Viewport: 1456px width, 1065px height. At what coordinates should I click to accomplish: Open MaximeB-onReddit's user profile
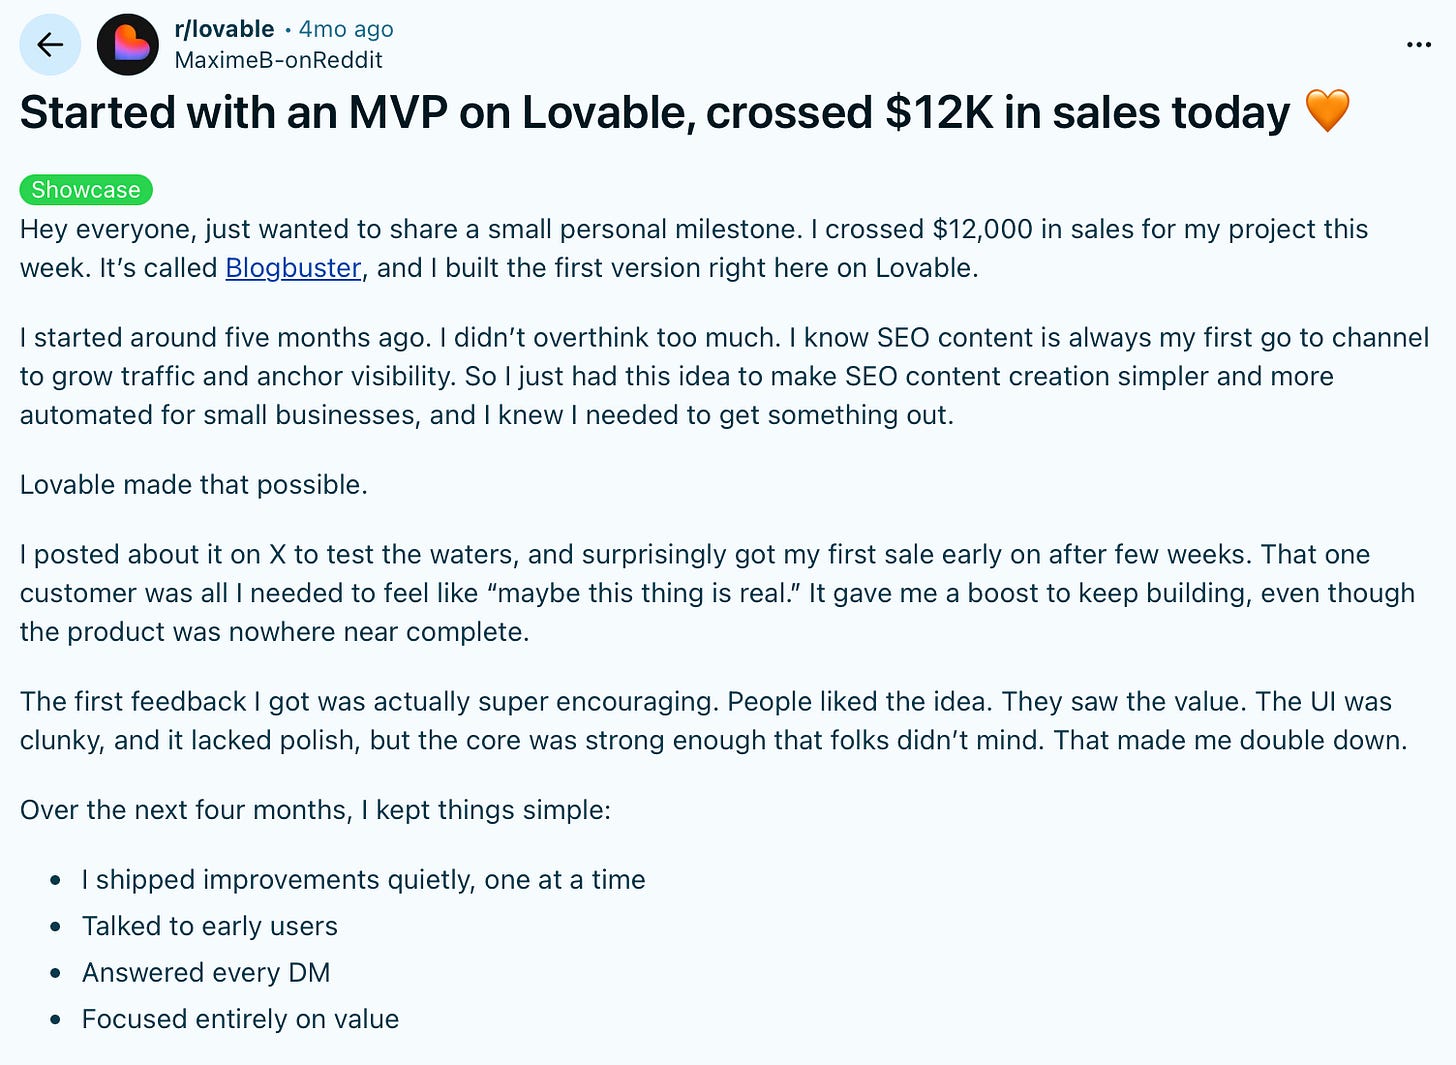point(278,60)
